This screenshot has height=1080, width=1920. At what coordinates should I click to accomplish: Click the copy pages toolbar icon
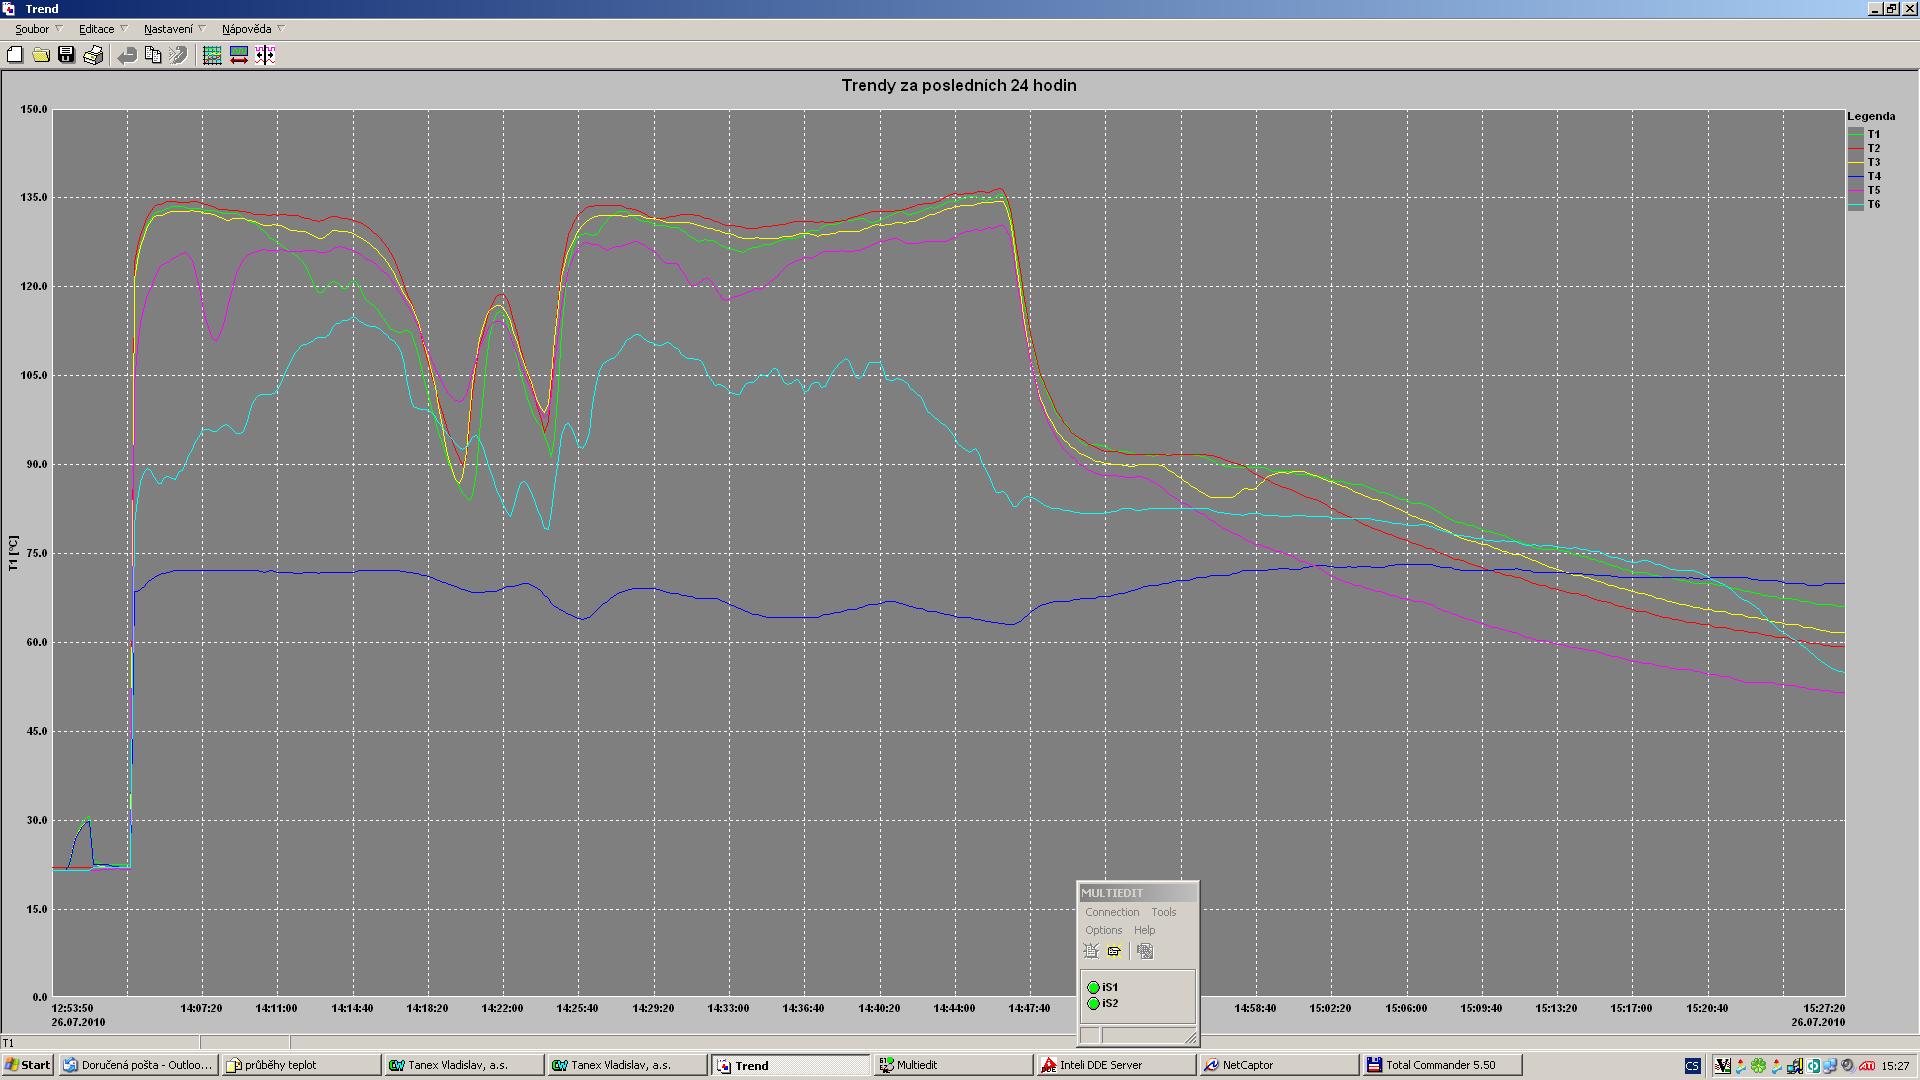153,55
